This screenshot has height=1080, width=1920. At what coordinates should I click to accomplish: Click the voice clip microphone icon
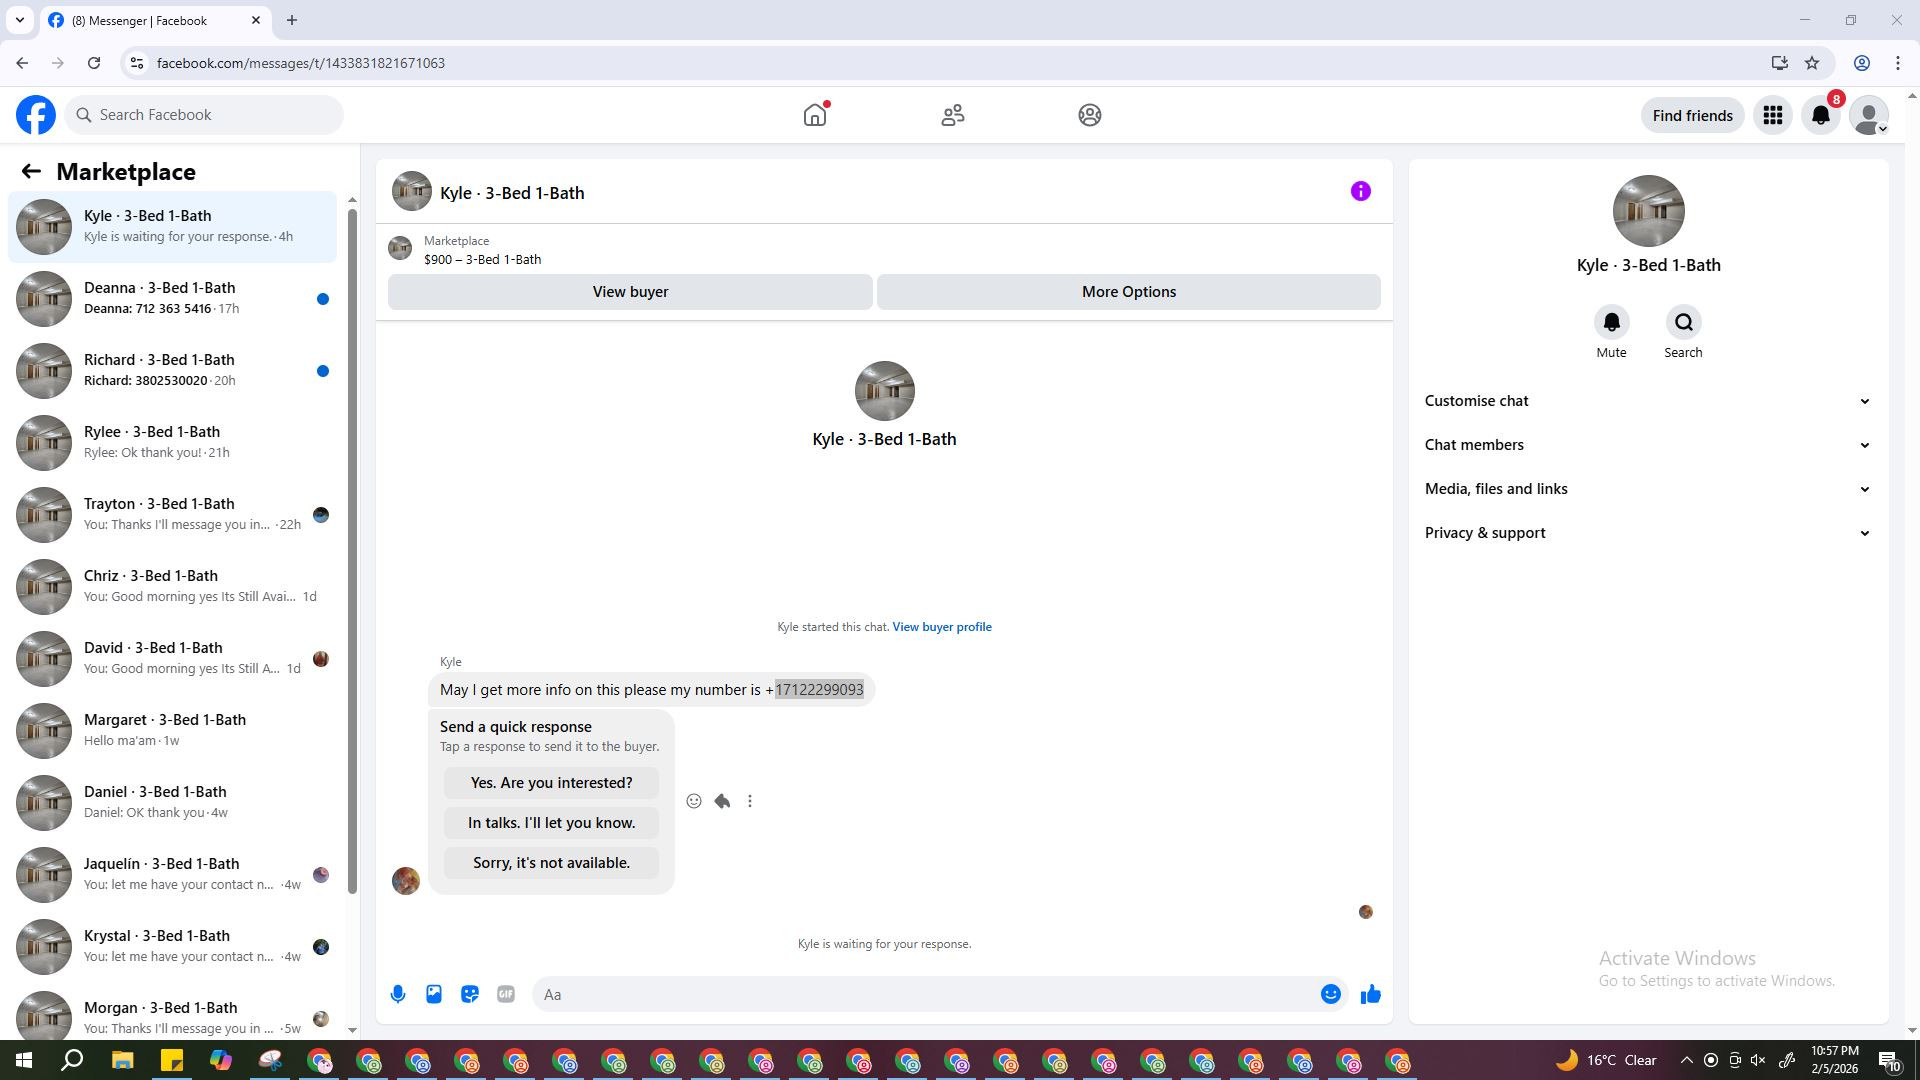coord(398,994)
